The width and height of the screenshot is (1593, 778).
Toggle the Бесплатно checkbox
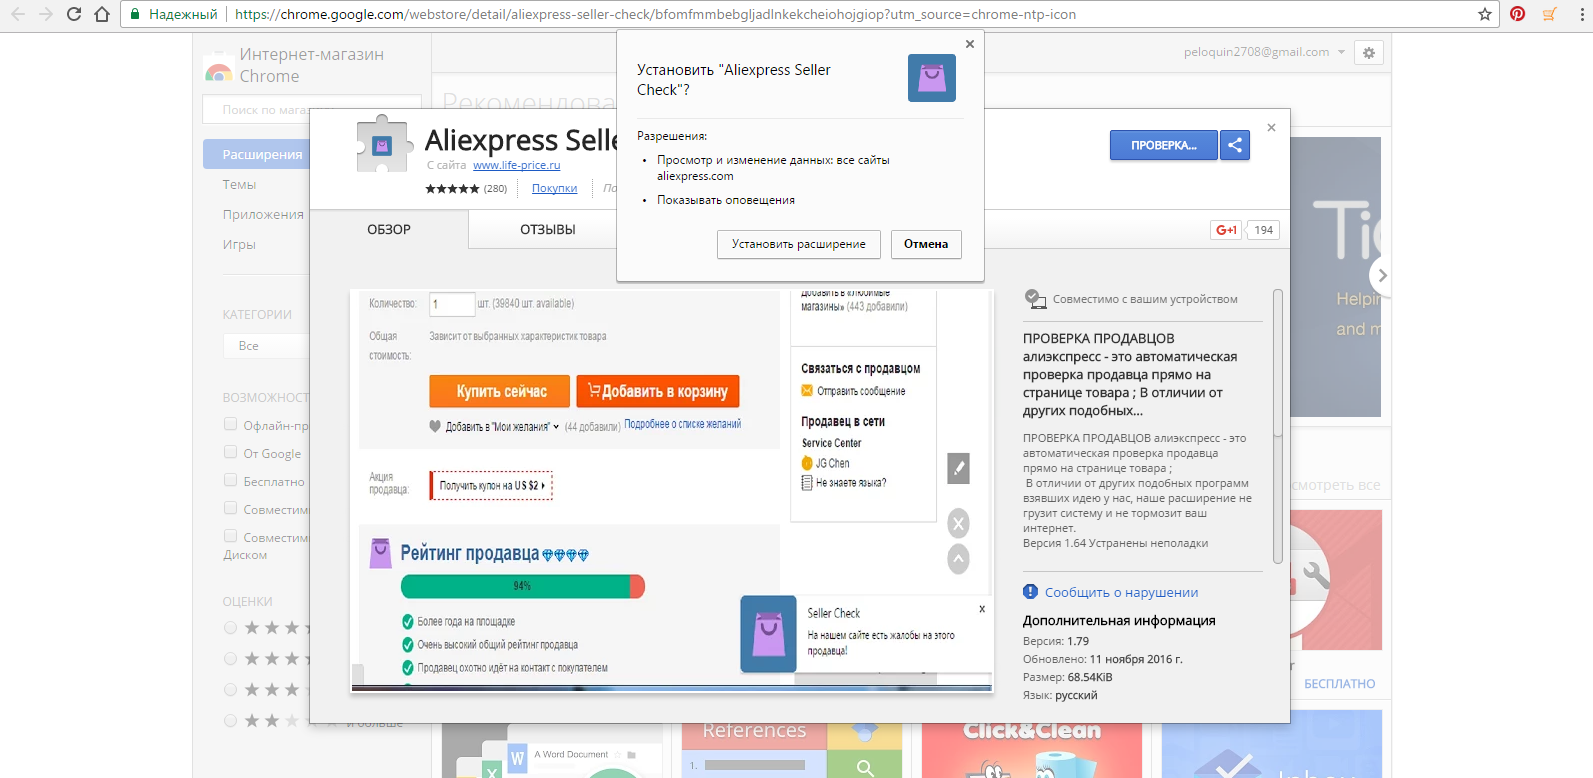pos(231,480)
